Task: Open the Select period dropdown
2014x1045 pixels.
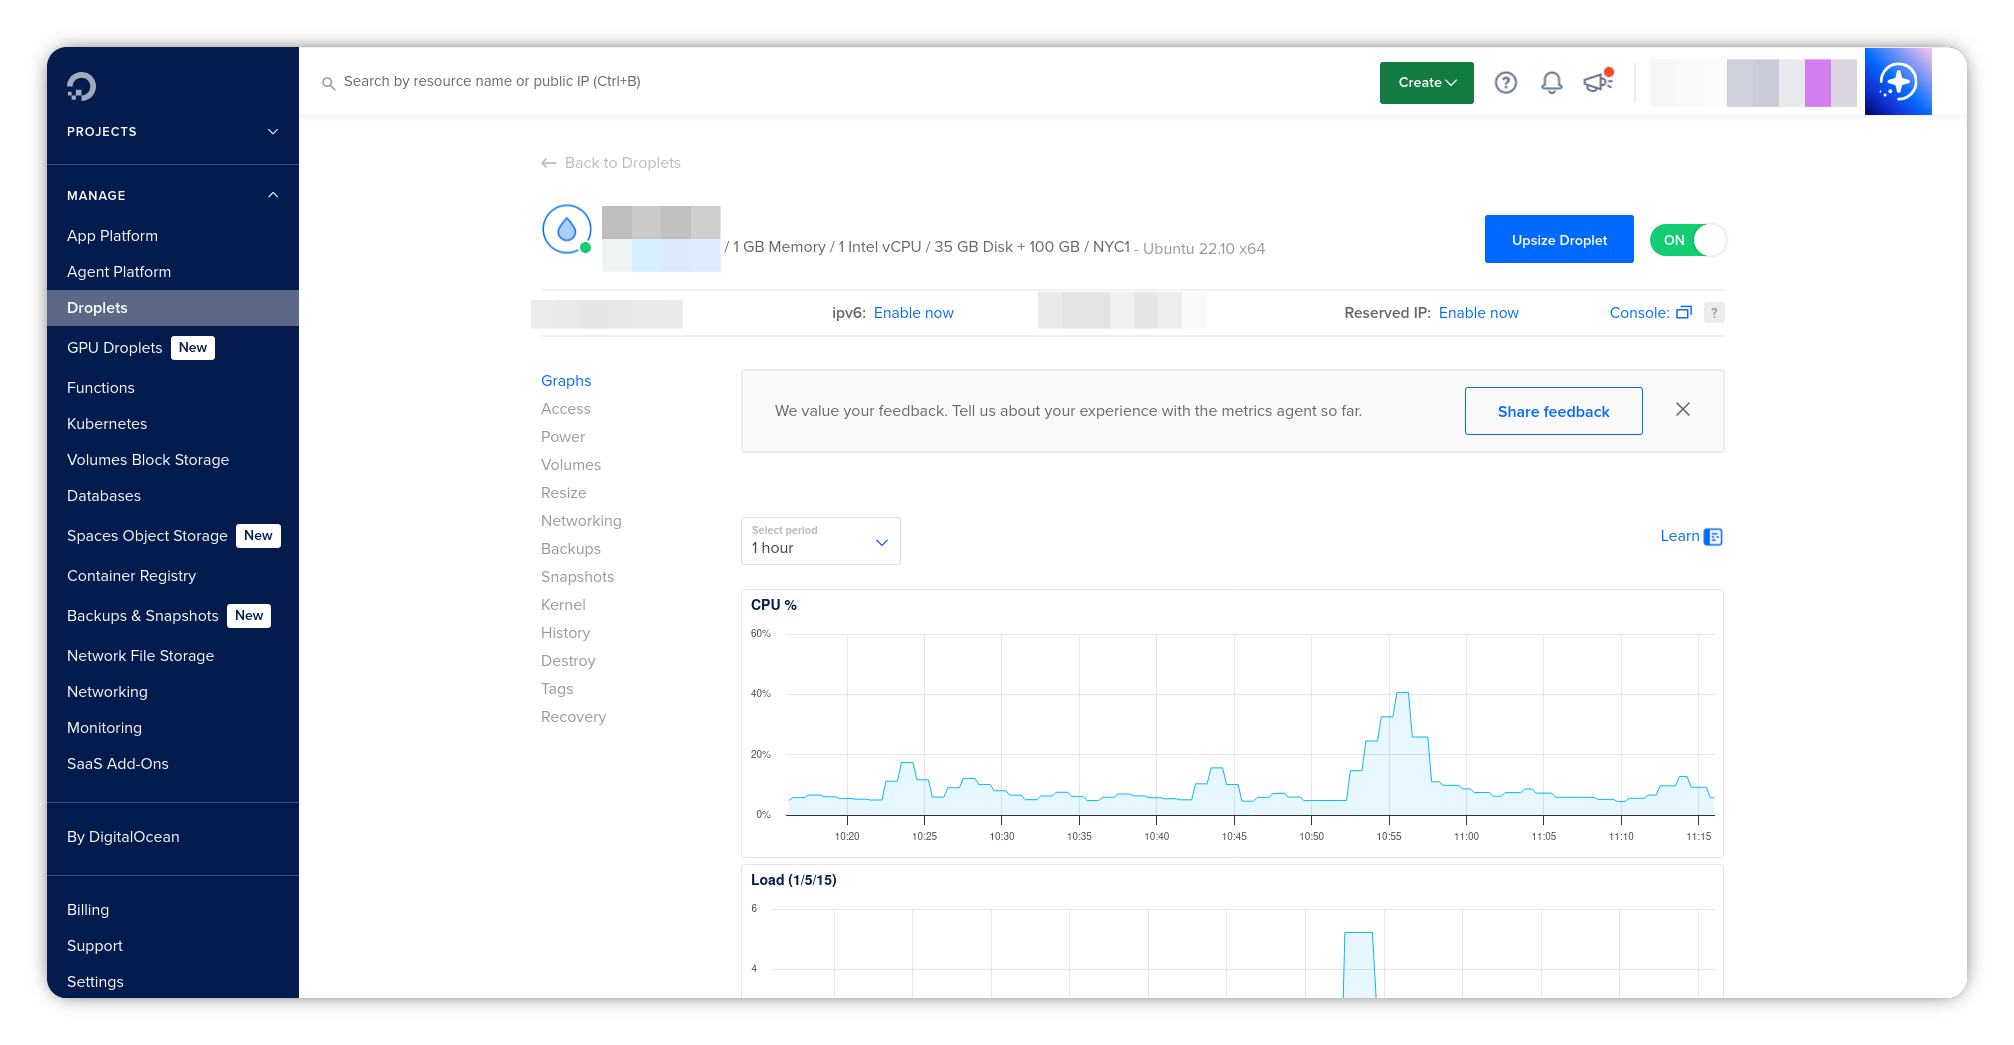Action: click(x=820, y=541)
